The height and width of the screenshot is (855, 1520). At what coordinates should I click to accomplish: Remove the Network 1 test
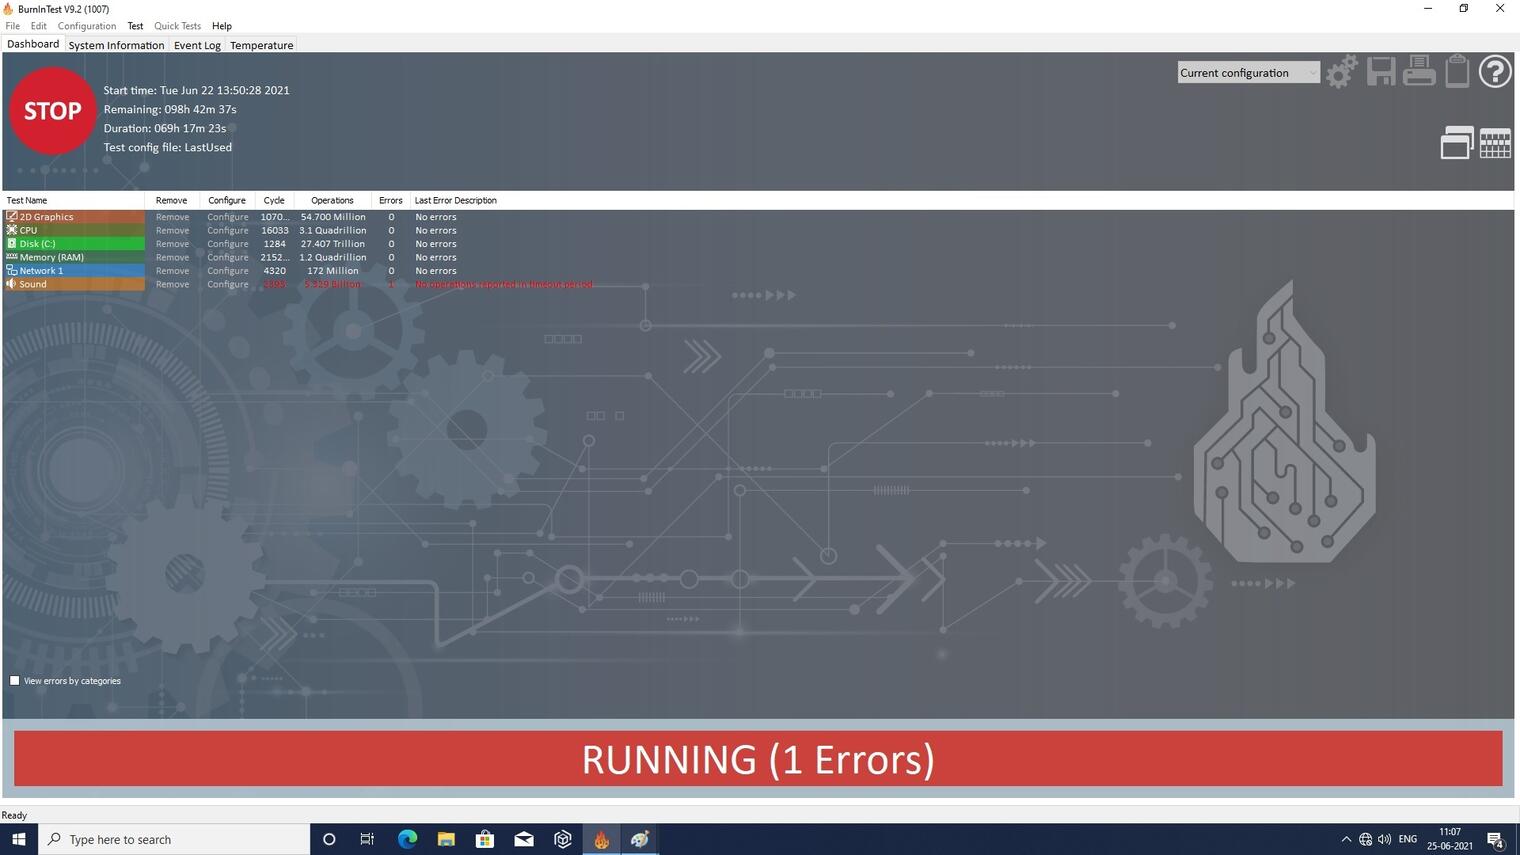click(172, 271)
